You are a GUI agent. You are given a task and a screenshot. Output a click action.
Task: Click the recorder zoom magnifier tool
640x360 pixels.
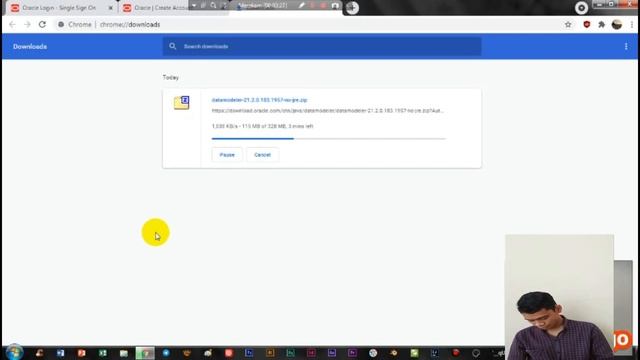tap(213, 5)
